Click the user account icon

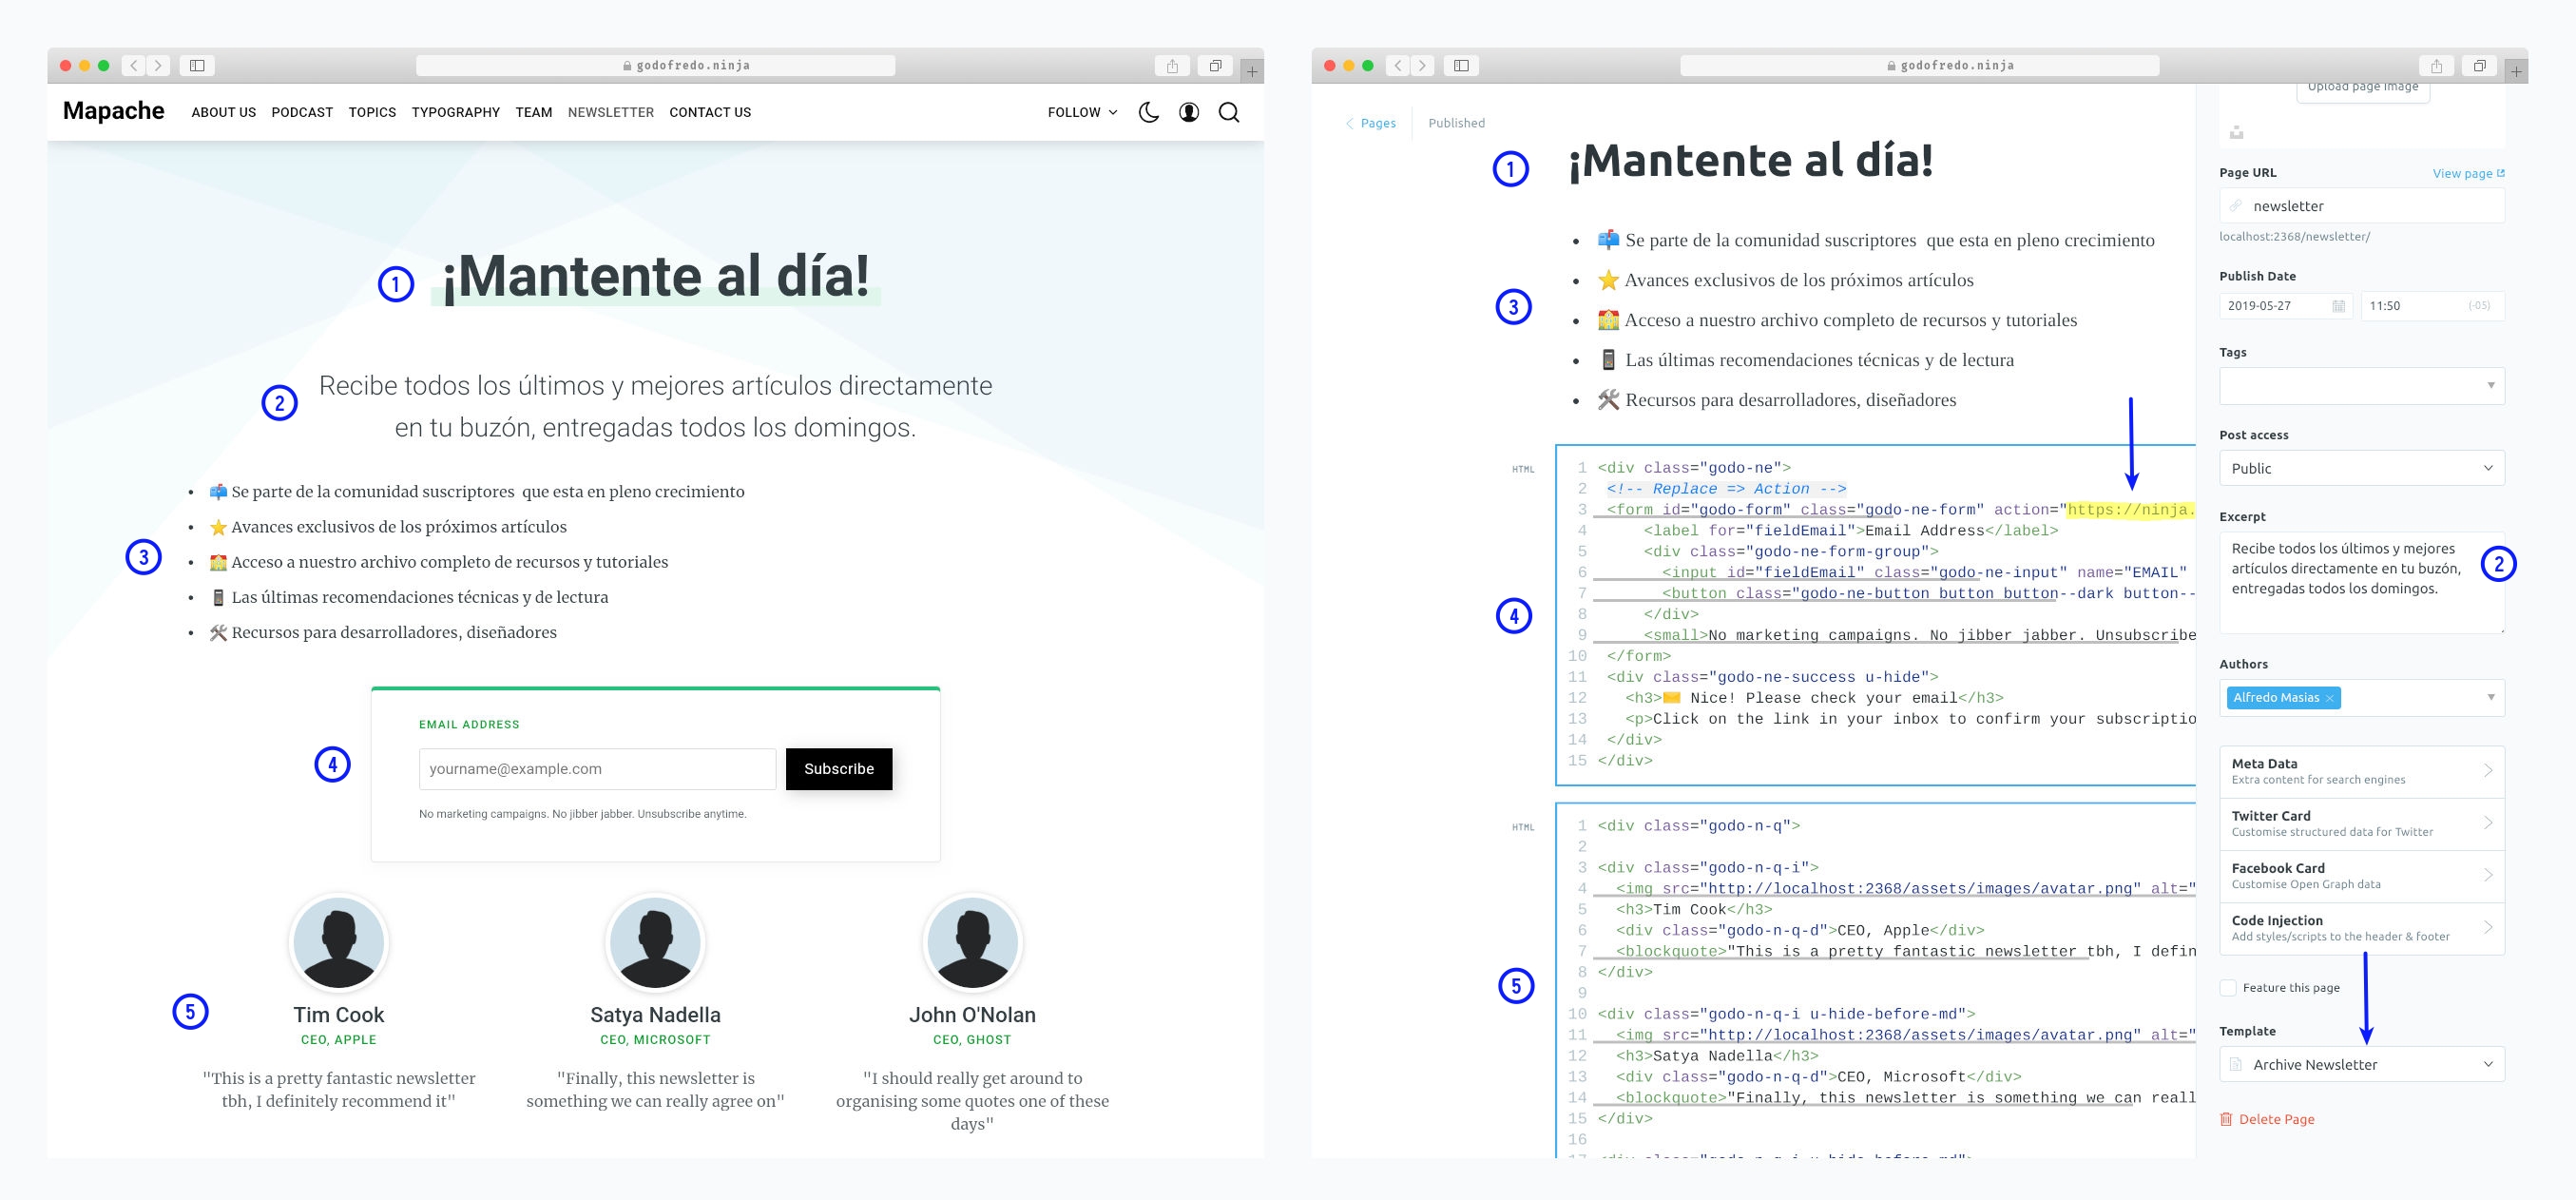1189,113
